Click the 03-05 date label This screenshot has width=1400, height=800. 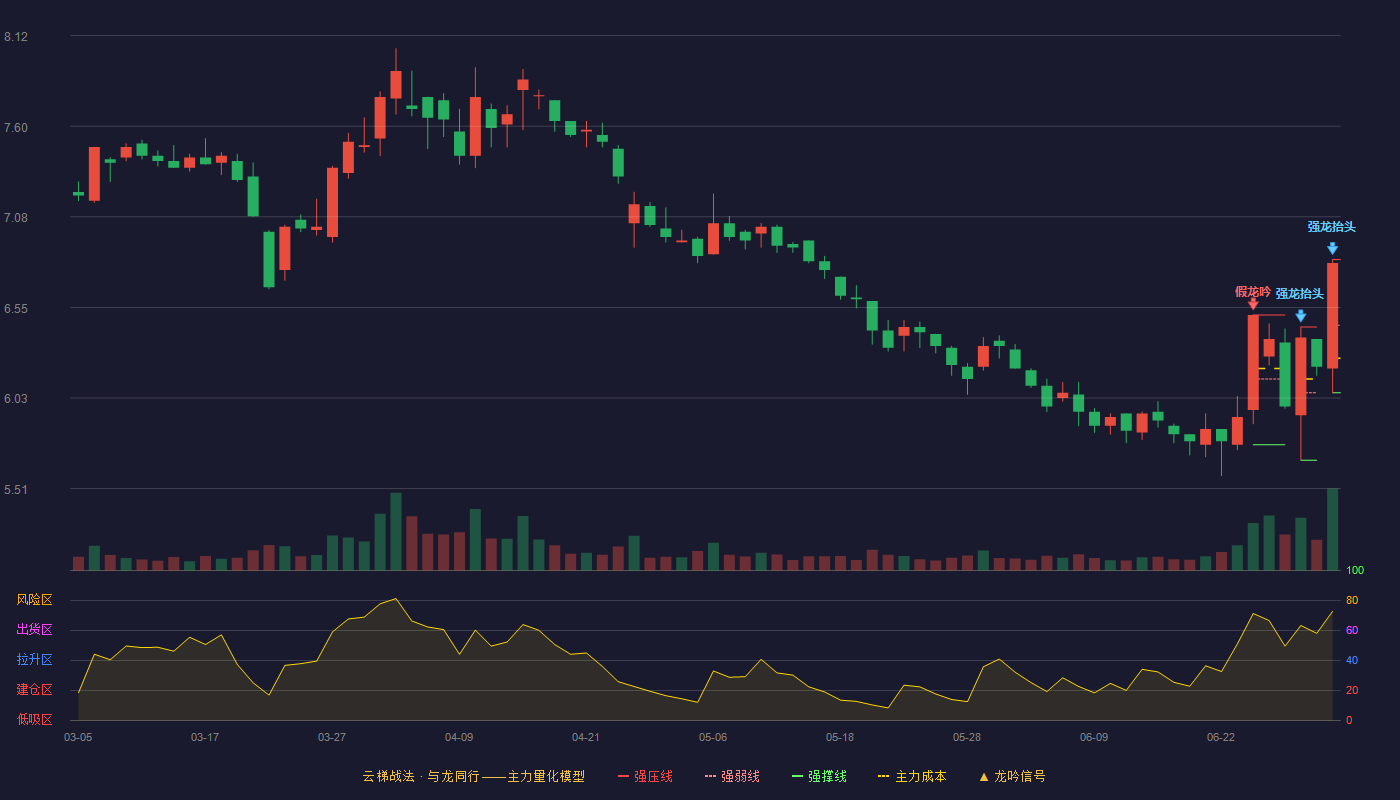click(78, 737)
